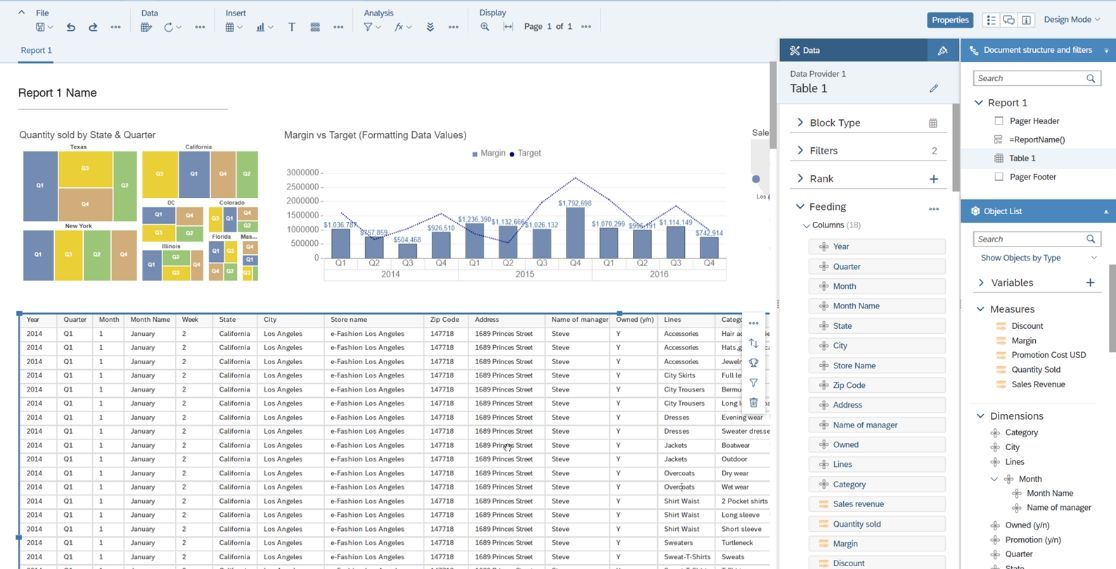Open table floating more options icon
1116x569 pixels.
click(754, 323)
